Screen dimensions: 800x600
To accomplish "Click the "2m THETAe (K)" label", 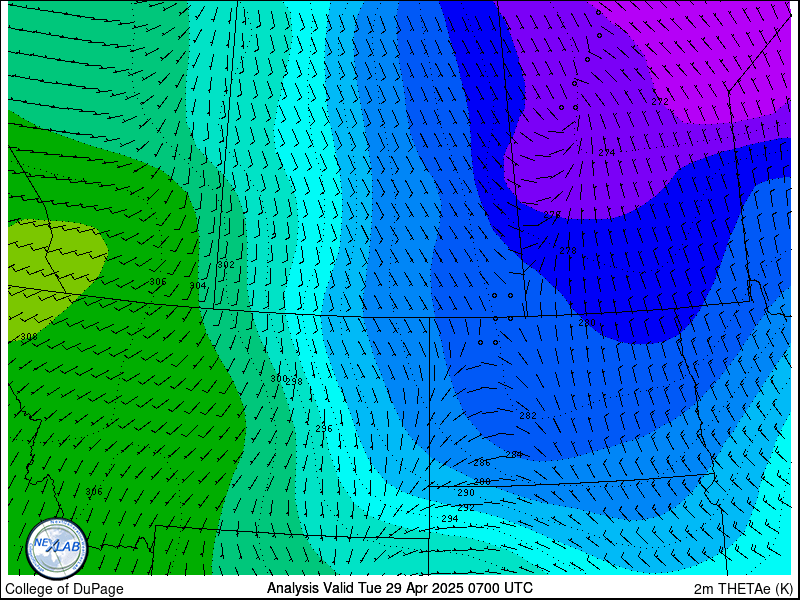I will pyautogui.click(x=743, y=588).
